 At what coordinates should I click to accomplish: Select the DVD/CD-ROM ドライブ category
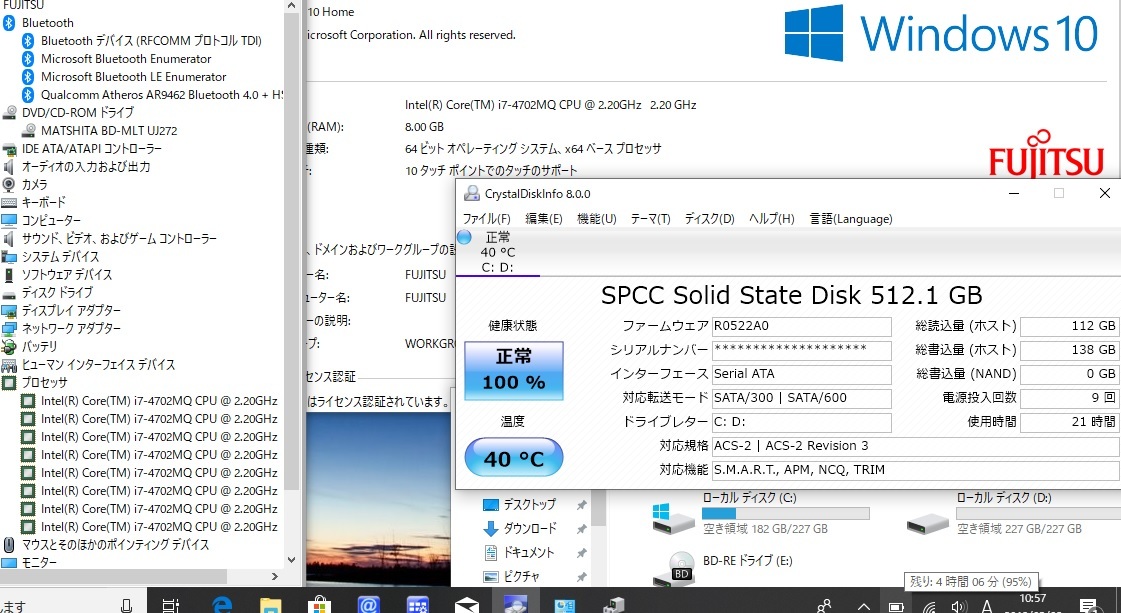[x=77, y=112]
